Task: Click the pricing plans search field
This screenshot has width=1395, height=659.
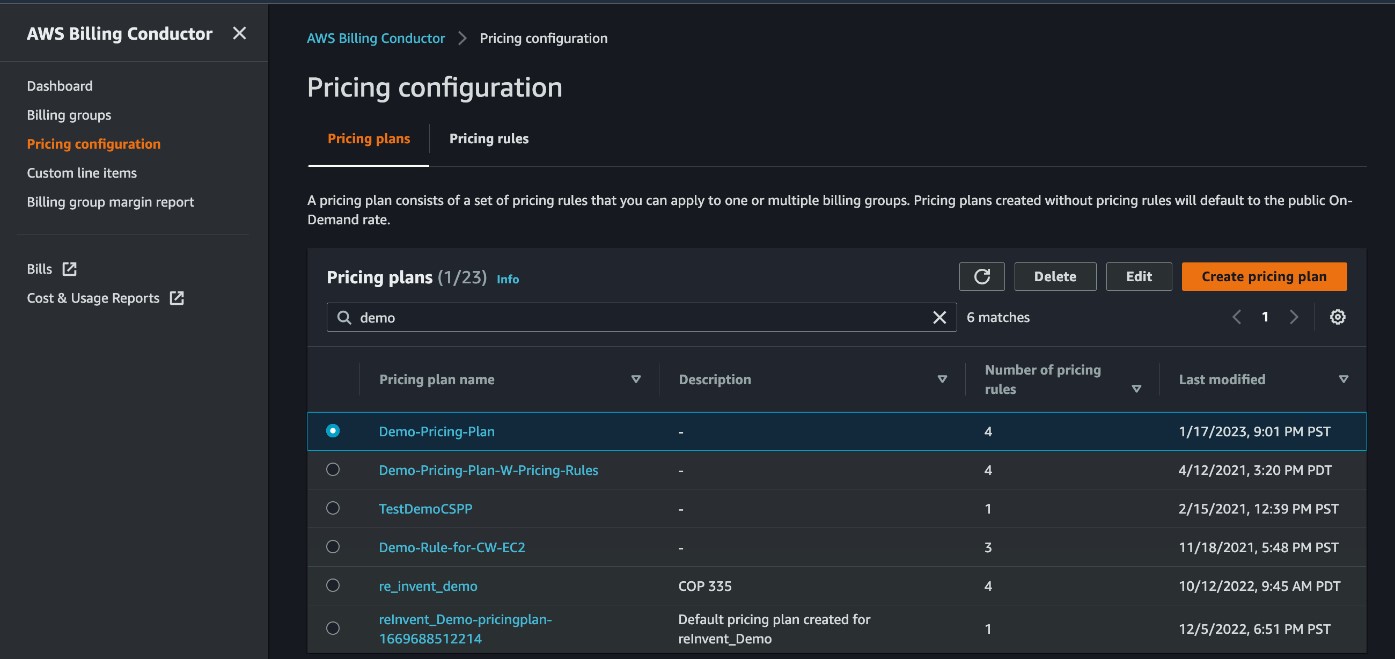Action: coord(640,317)
